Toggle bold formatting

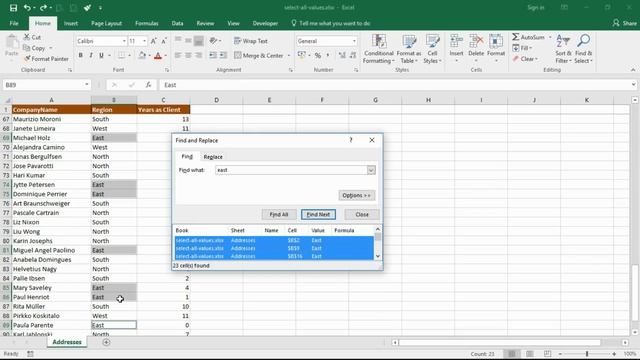click(x=80, y=55)
